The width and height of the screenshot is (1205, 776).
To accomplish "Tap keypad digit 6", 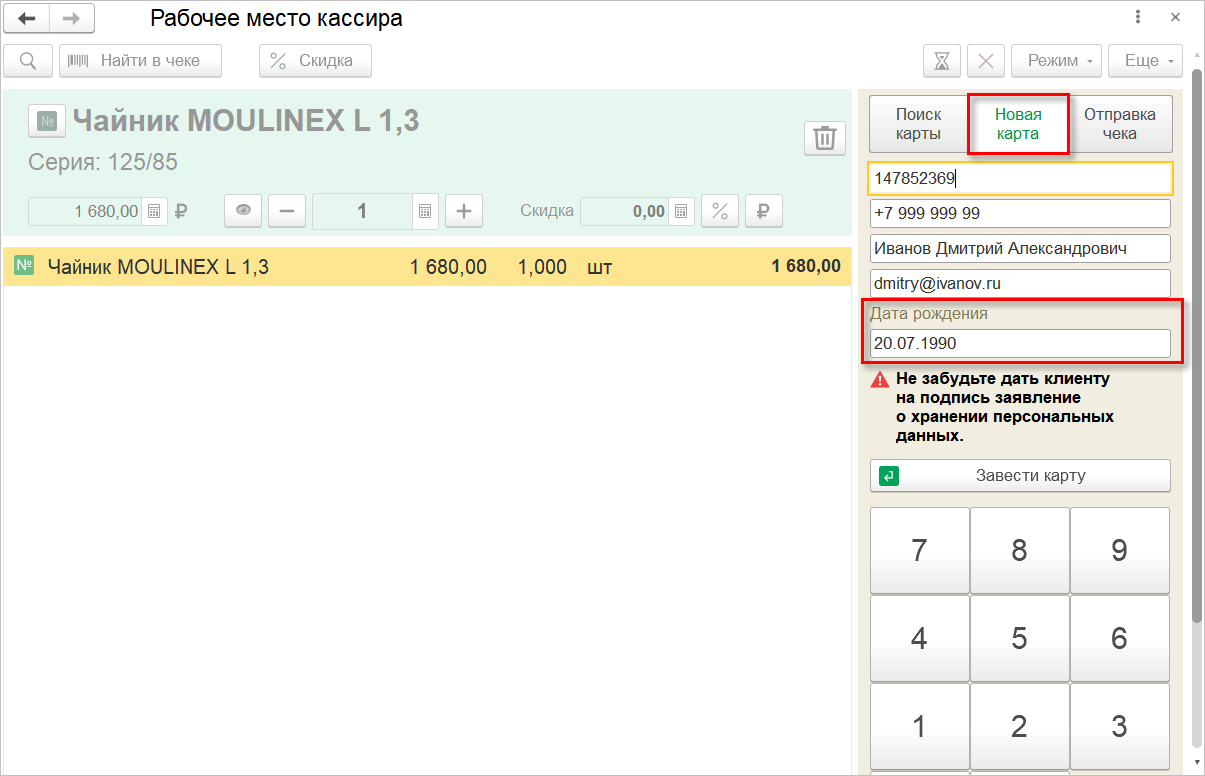I will click(x=1120, y=638).
